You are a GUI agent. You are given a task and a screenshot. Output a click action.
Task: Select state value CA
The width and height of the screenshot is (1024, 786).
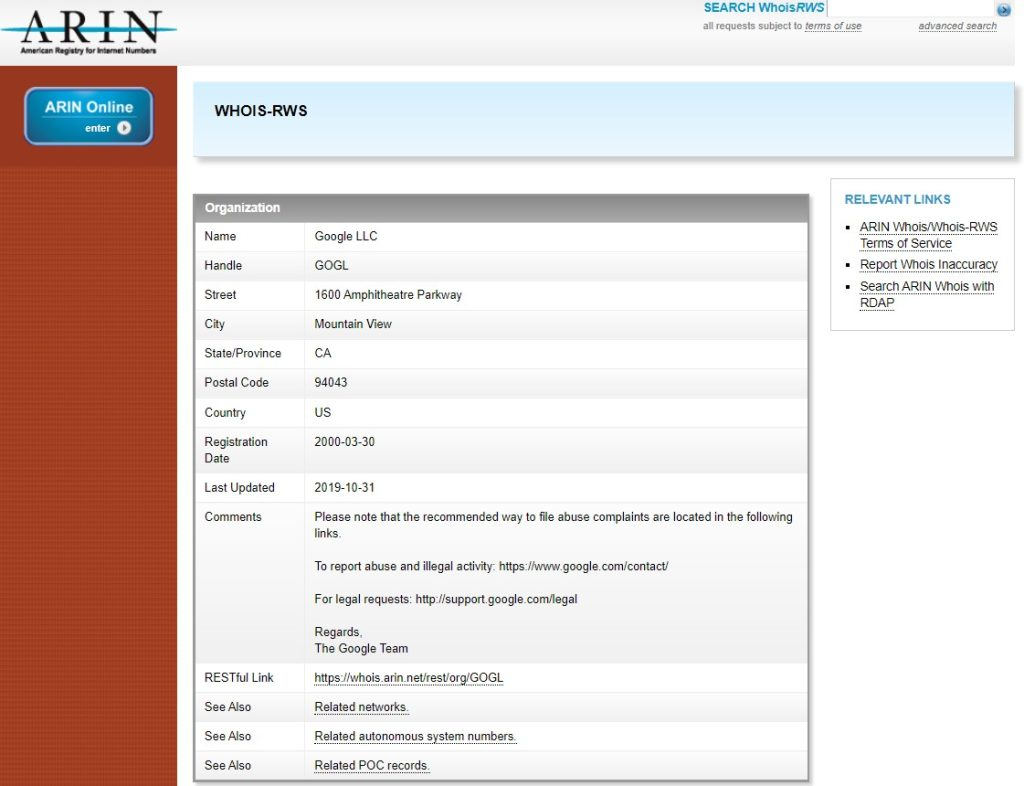[x=323, y=353]
